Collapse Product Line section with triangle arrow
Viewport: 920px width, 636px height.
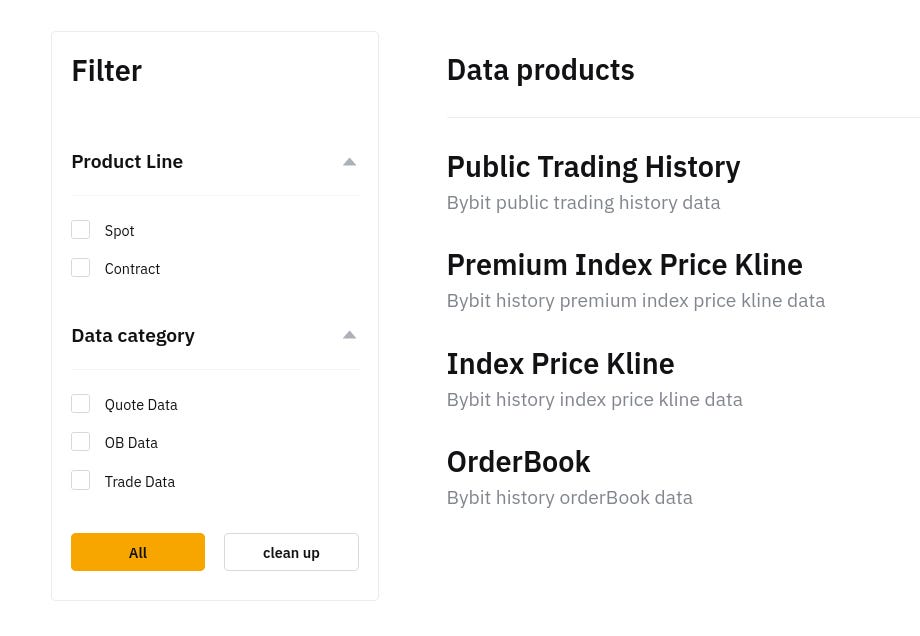(x=349, y=162)
